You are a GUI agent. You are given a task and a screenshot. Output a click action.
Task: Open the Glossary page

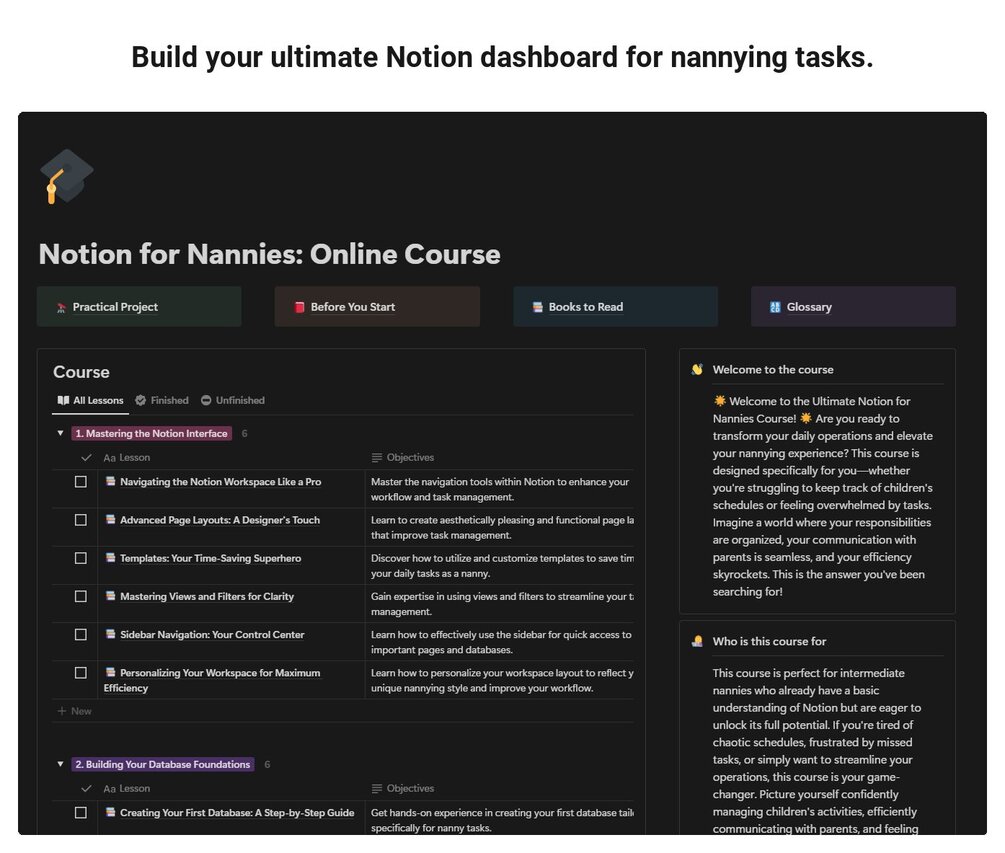point(853,307)
